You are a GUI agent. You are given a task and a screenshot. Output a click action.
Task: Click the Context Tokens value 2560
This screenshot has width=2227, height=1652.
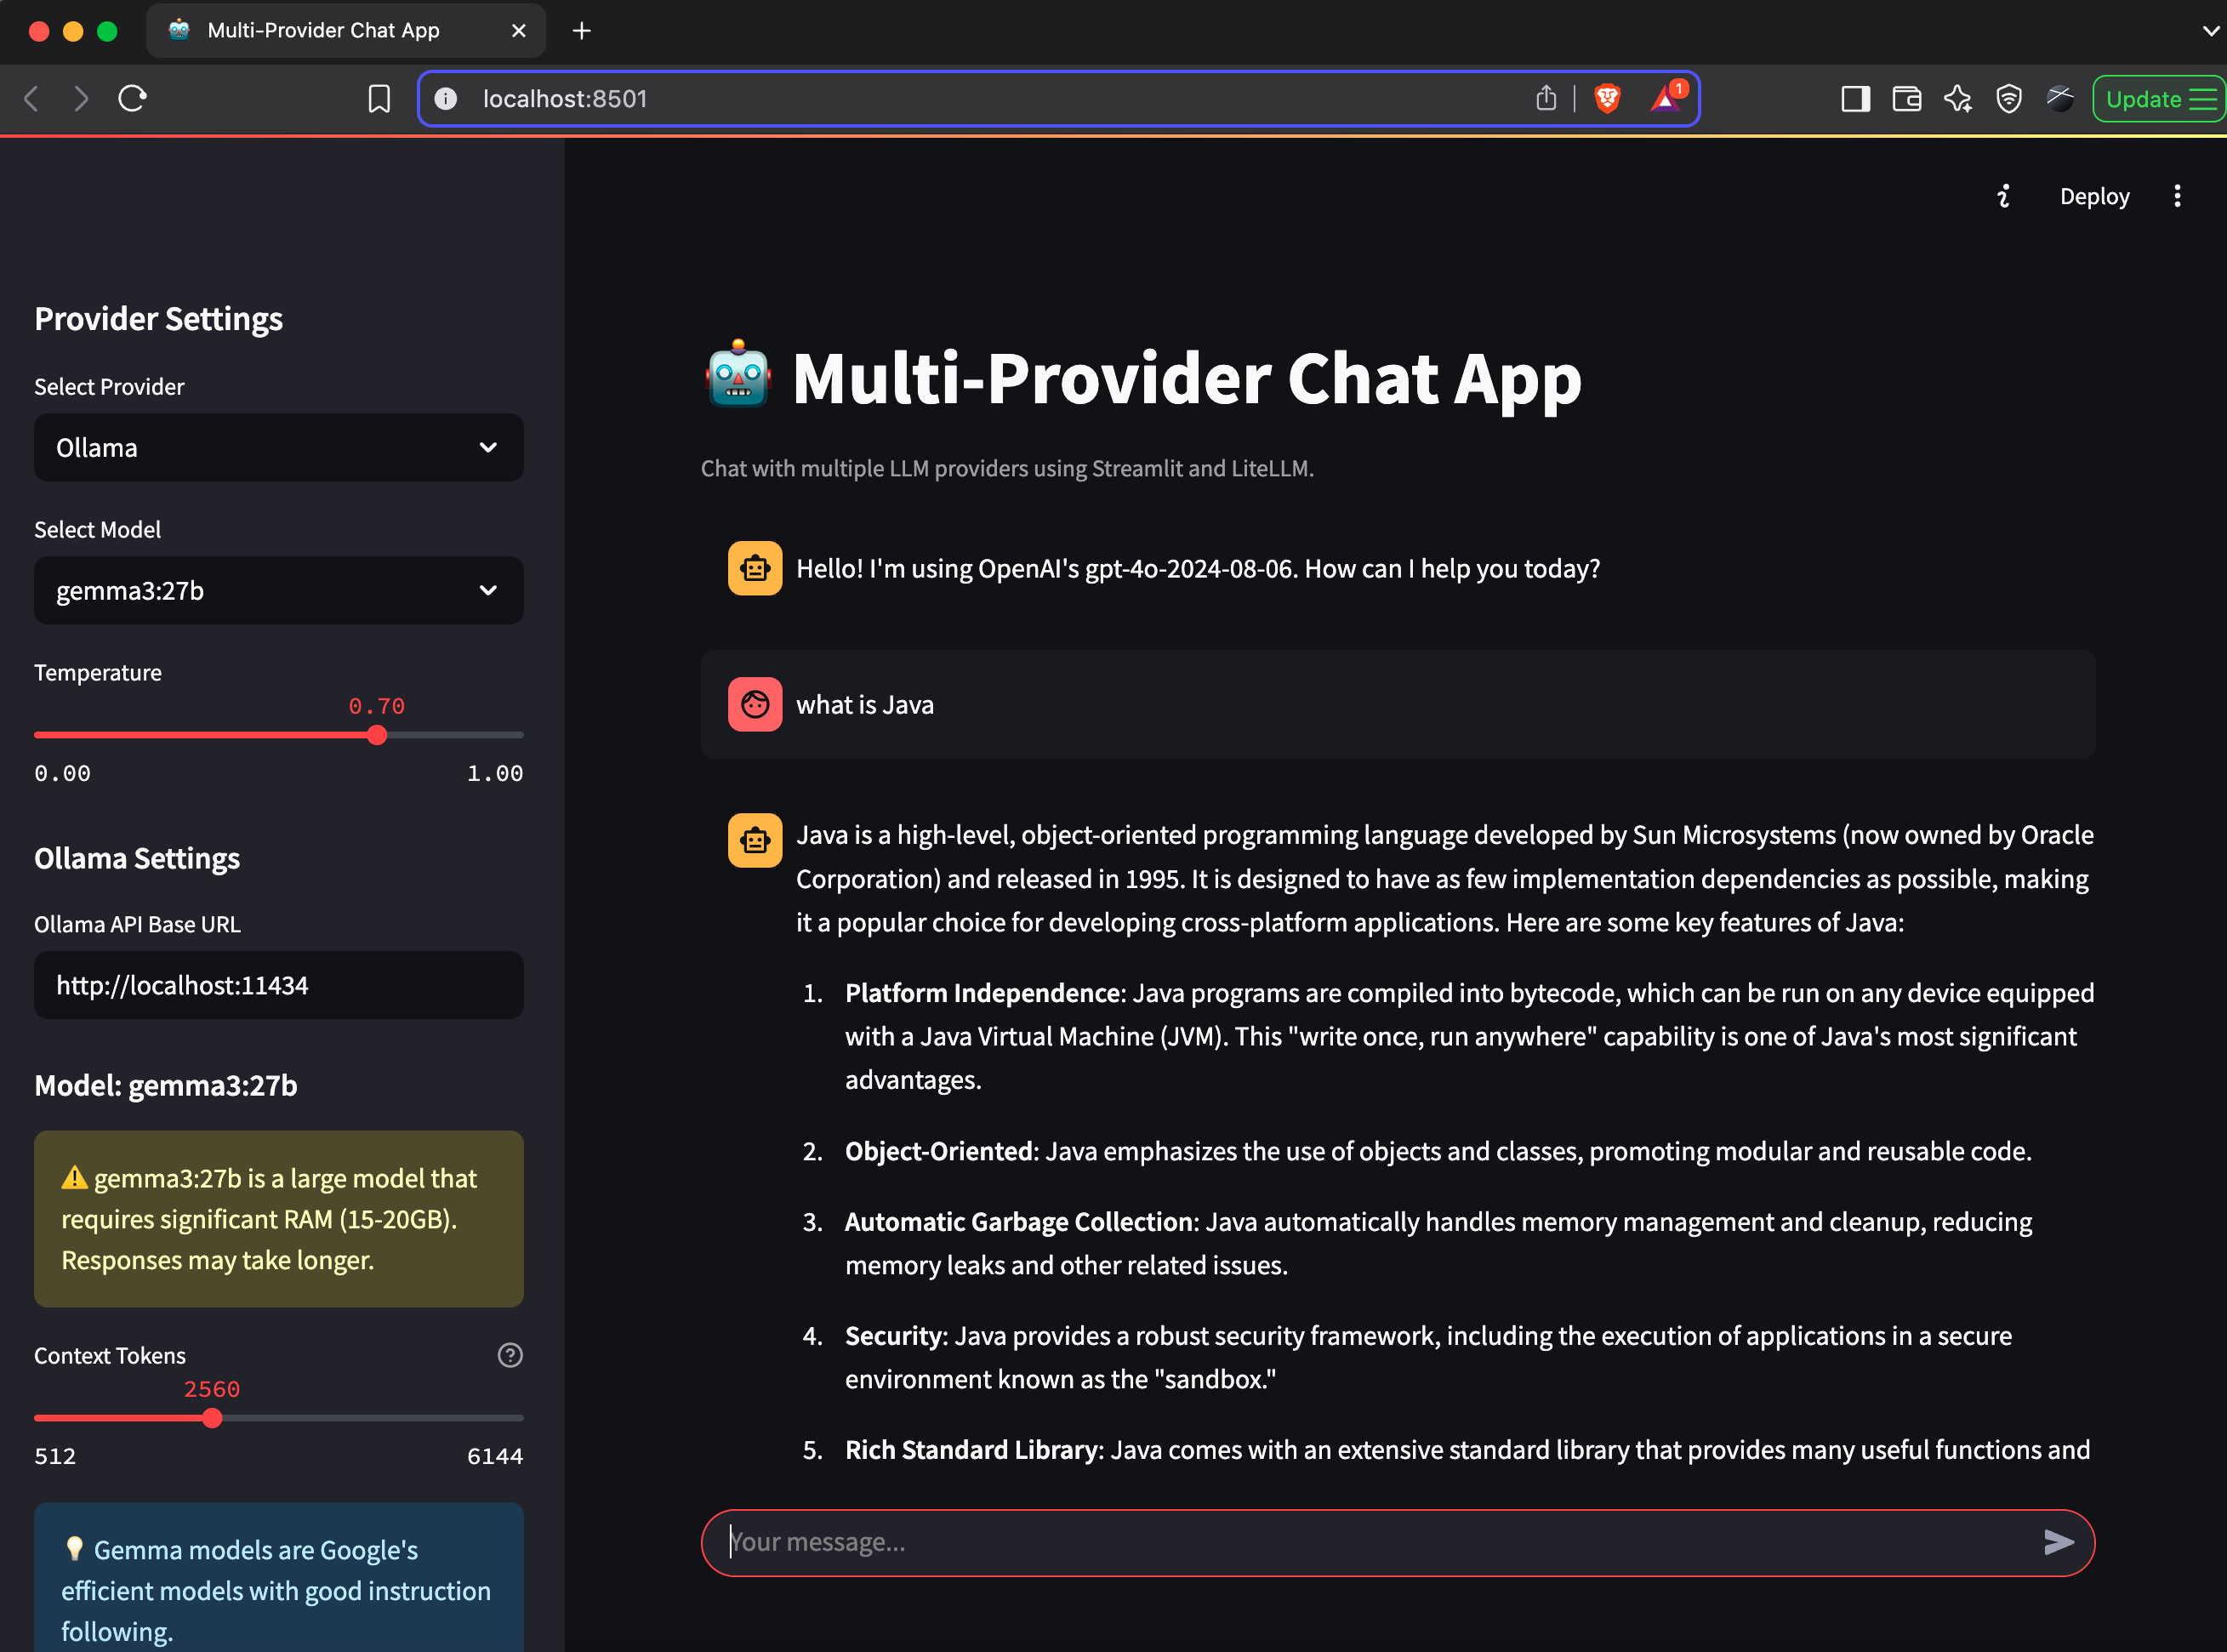click(212, 1389)
